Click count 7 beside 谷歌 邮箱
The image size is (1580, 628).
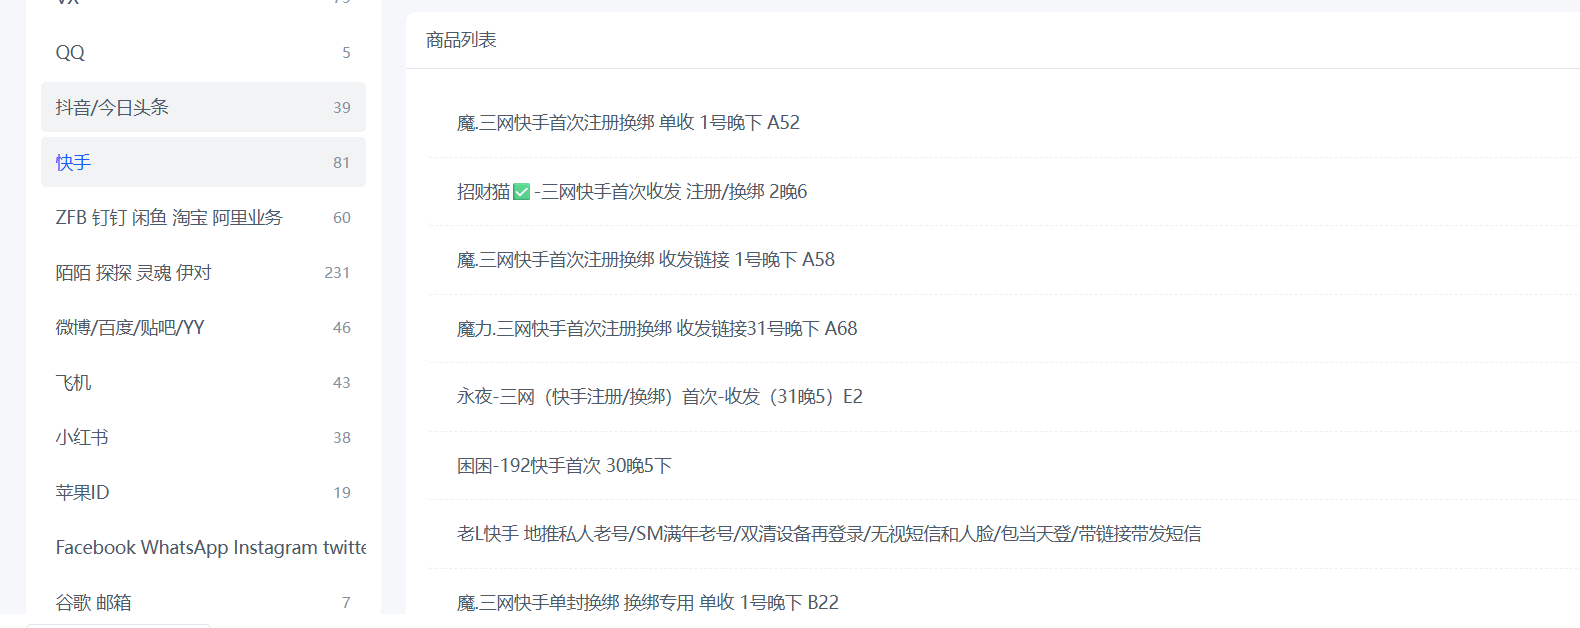click(x=346, y=603)
